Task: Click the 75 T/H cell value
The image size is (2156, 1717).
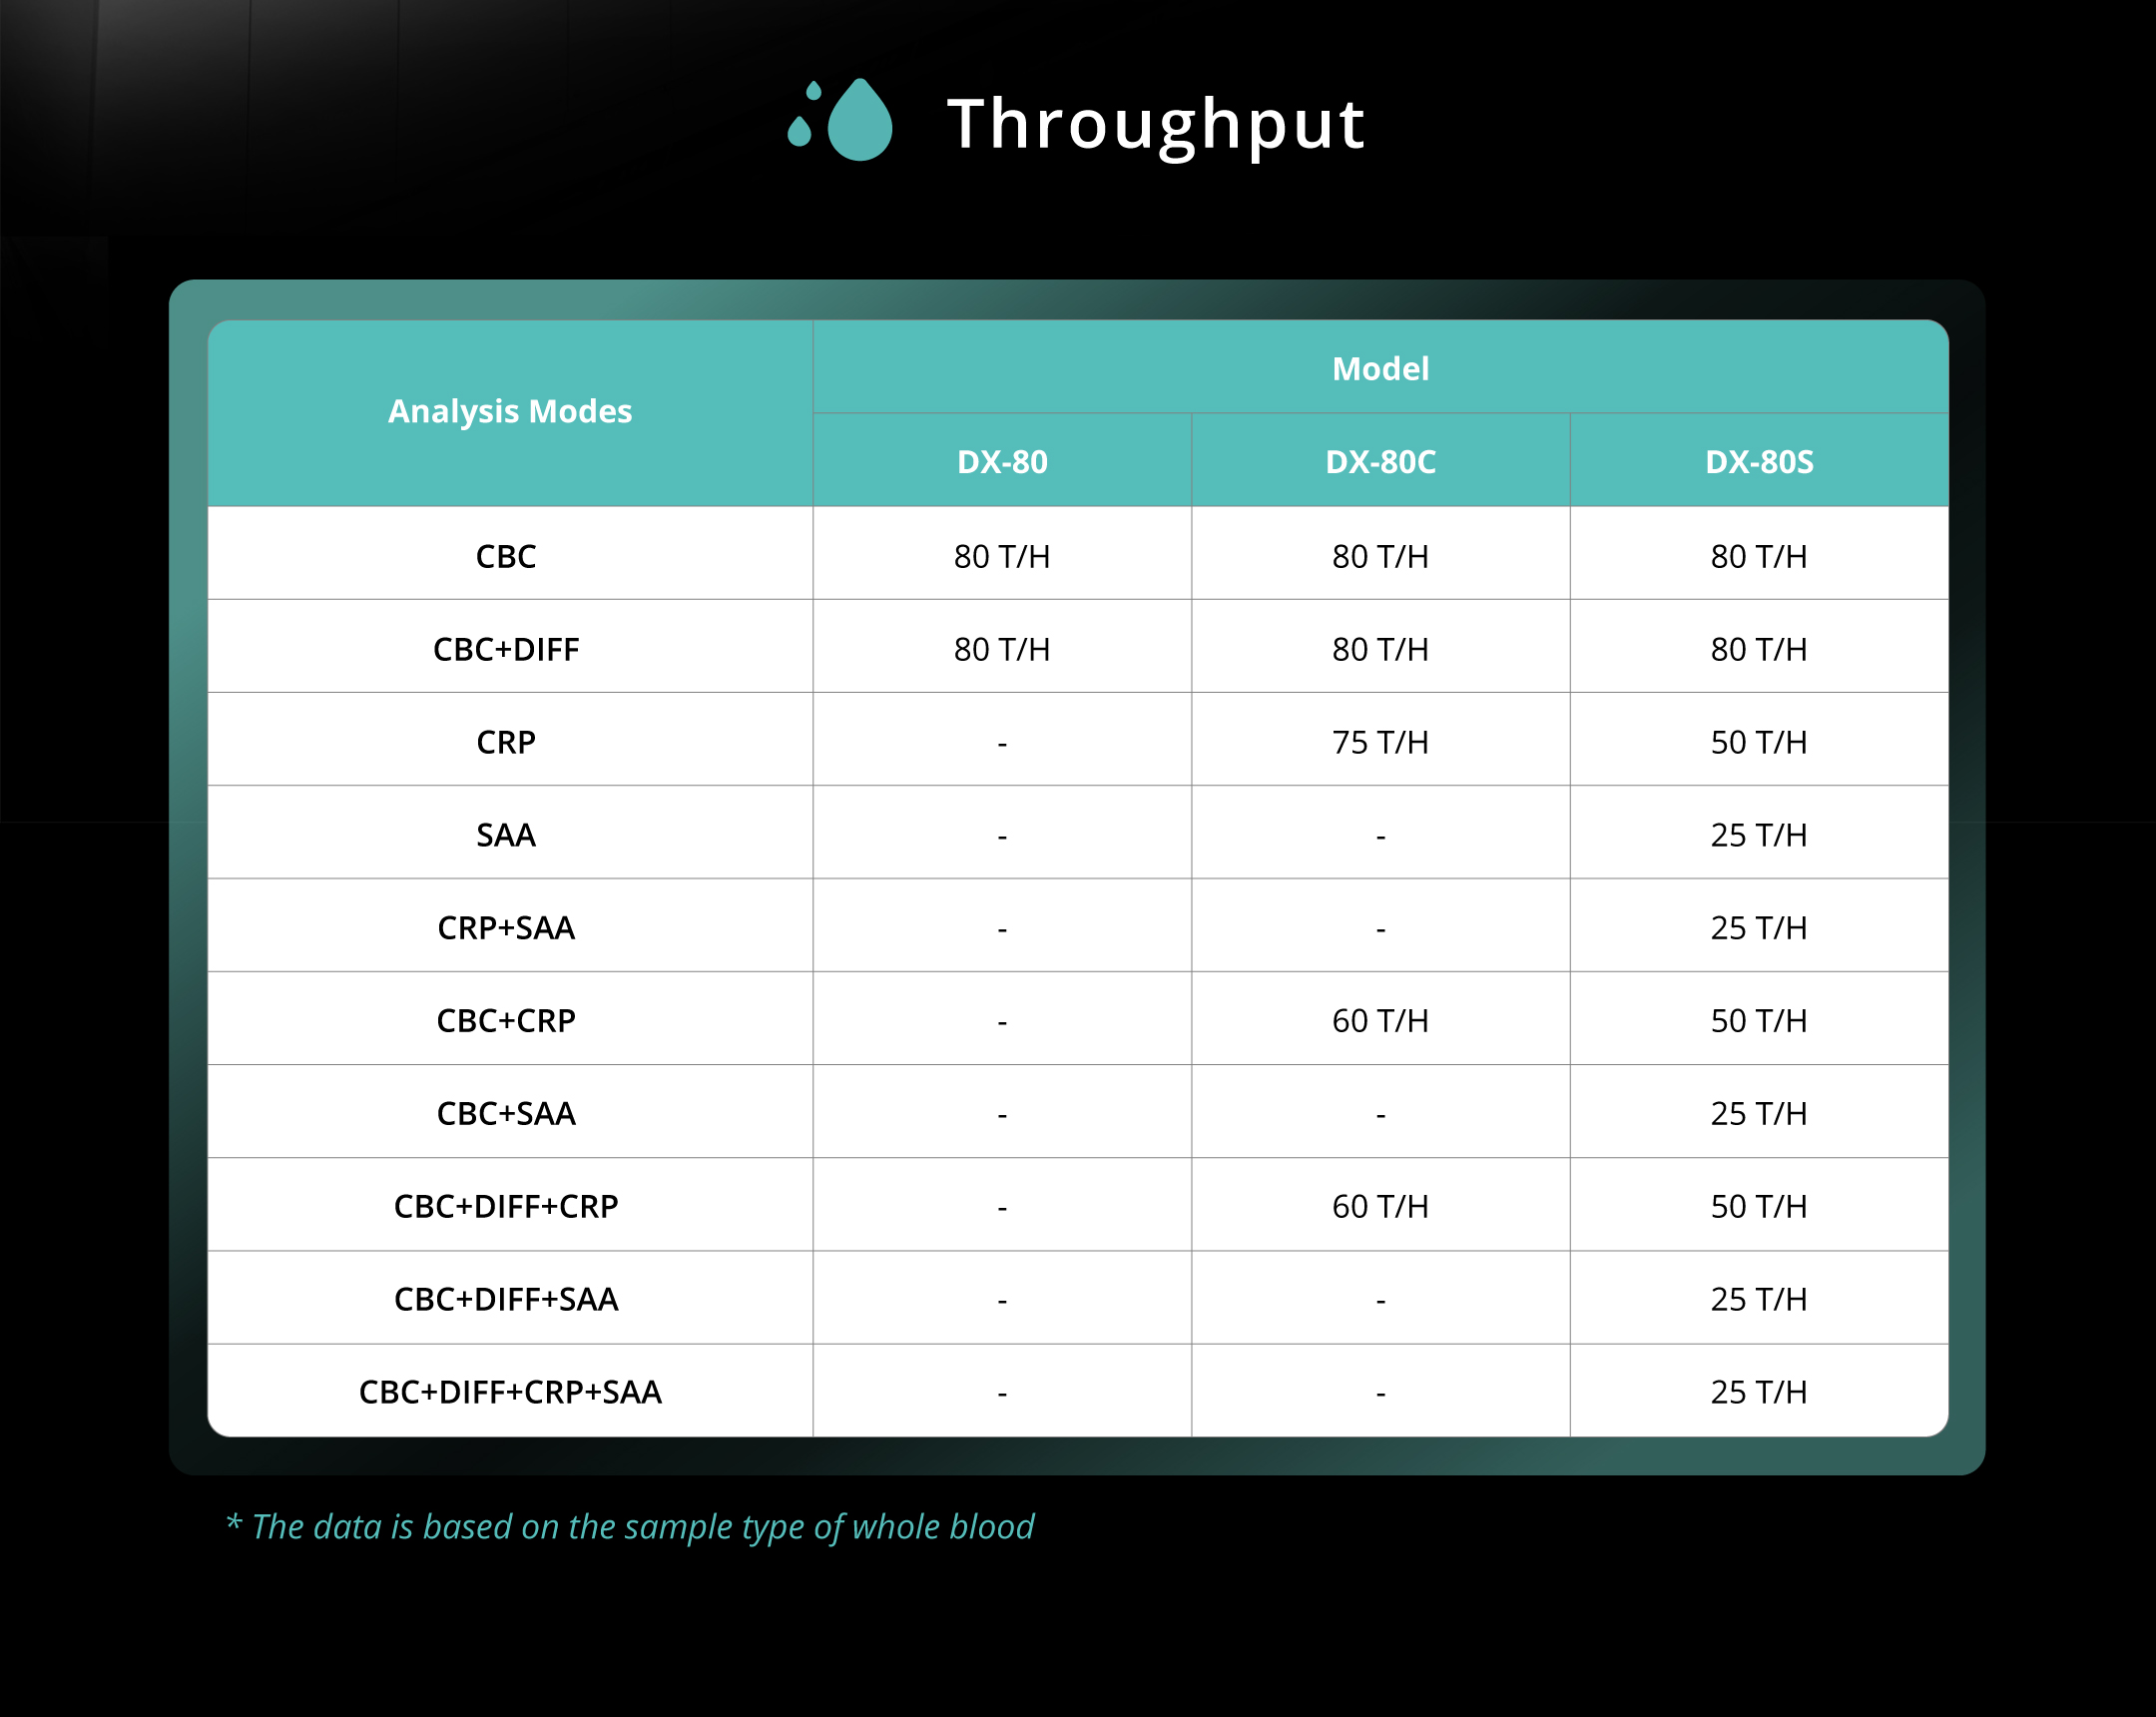Action: (1380, 742)
